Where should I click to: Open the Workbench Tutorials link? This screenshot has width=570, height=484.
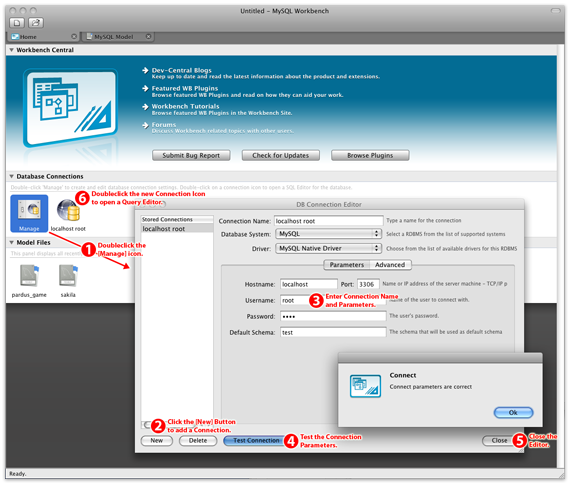click(x=185, y=106)
